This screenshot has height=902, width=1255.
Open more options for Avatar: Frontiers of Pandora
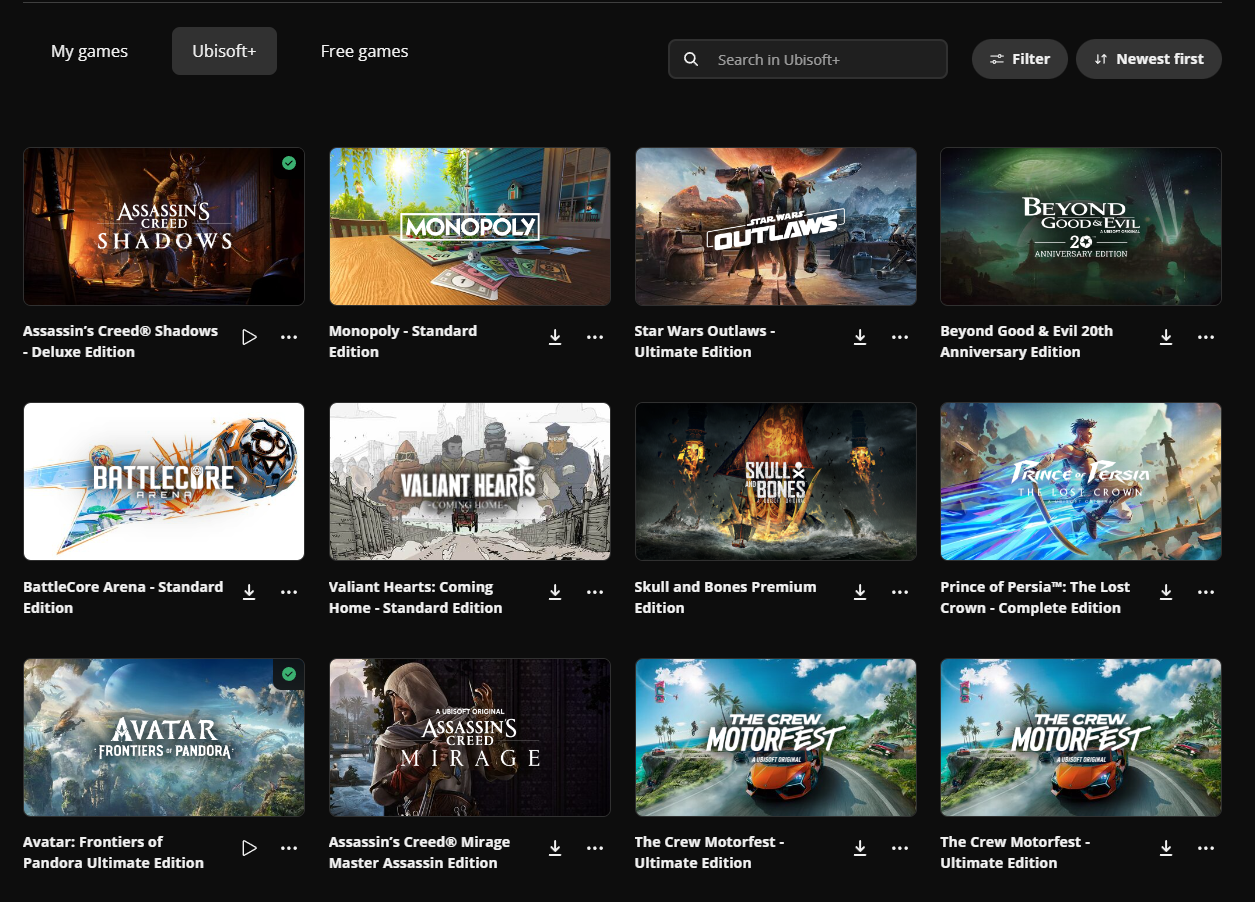coord(289,848)
